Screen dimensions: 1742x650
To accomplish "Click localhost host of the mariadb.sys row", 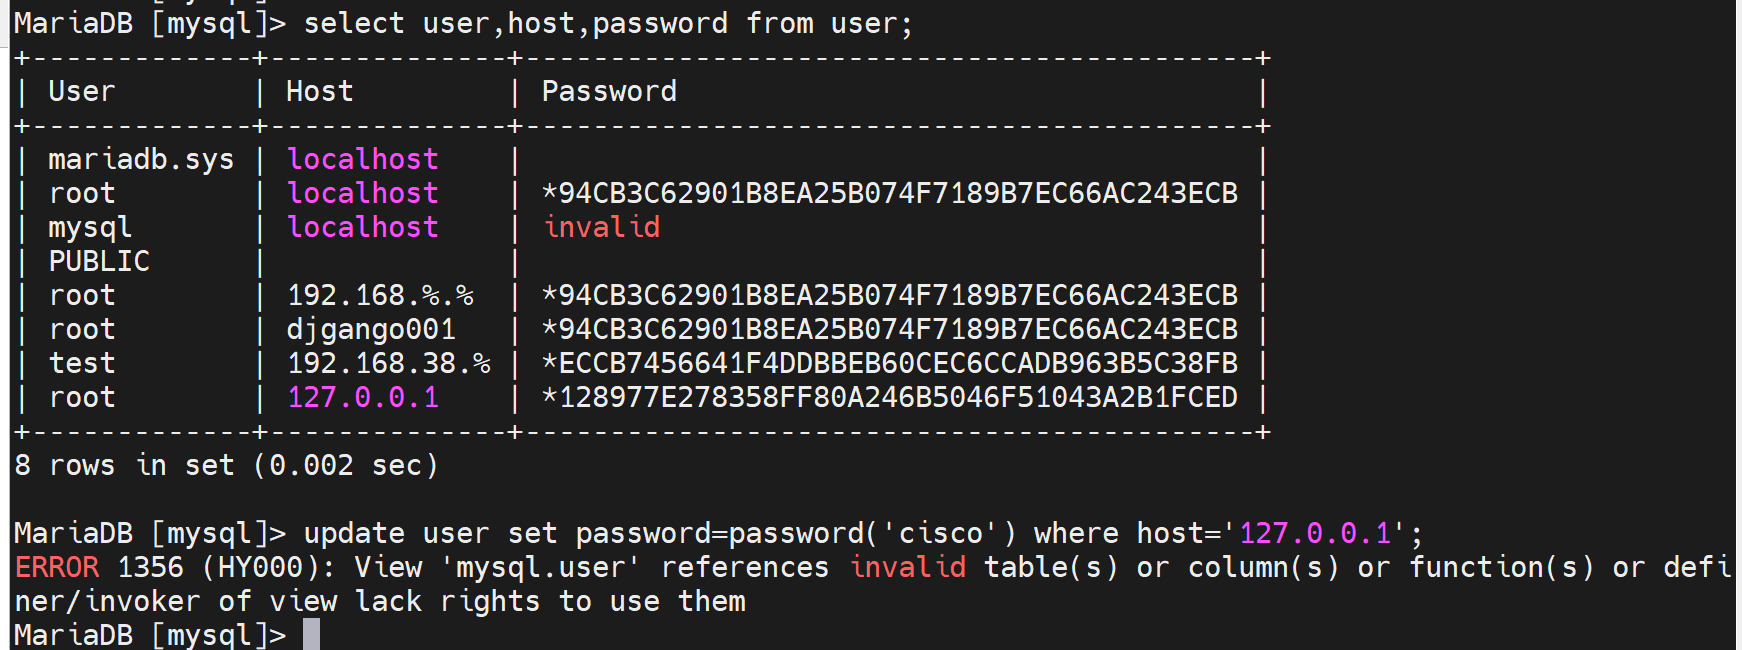I will 363,160.
